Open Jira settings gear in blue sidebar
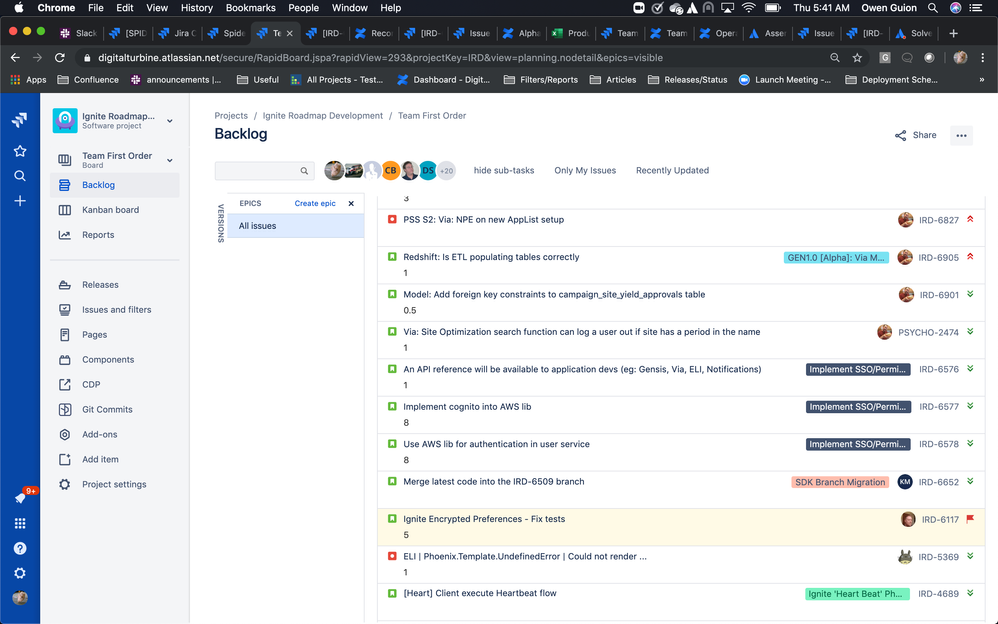 coord(20,573)
